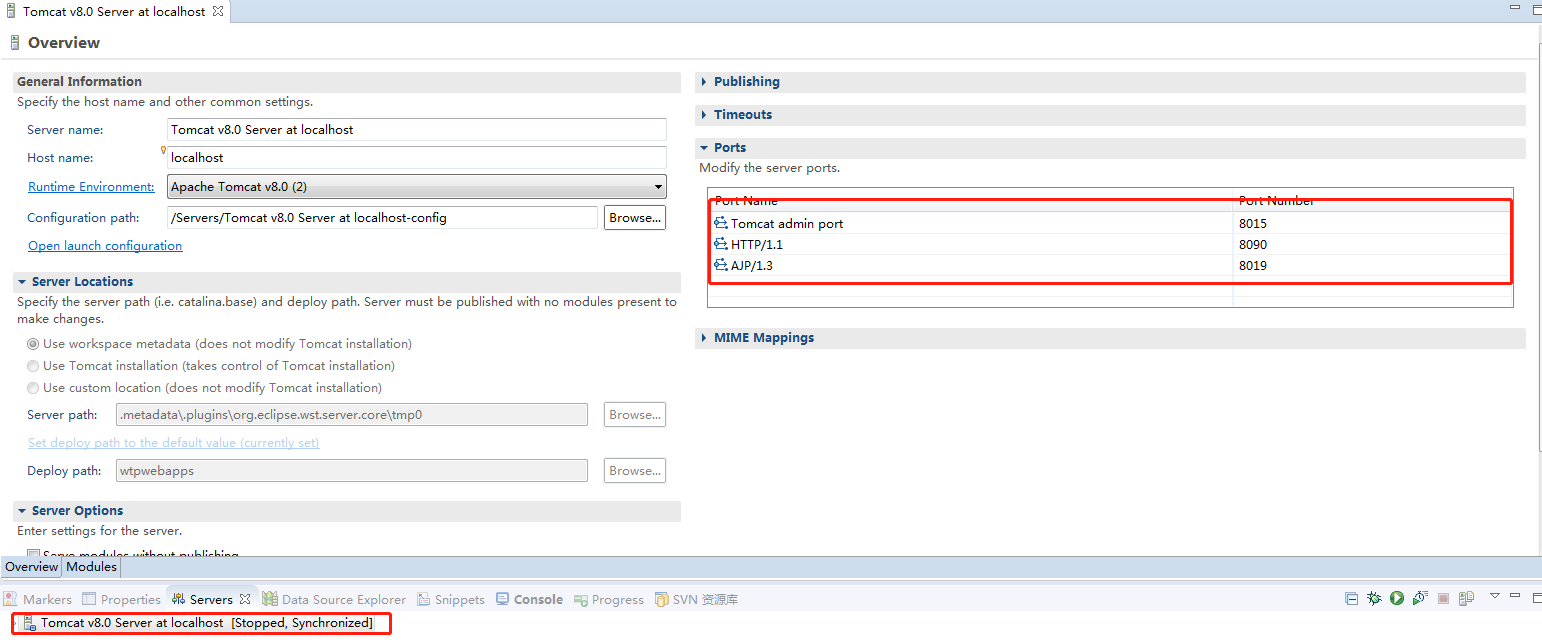Start the server in profile mode
This screenshot has width=1542, height=640.
click(1419, 598)
